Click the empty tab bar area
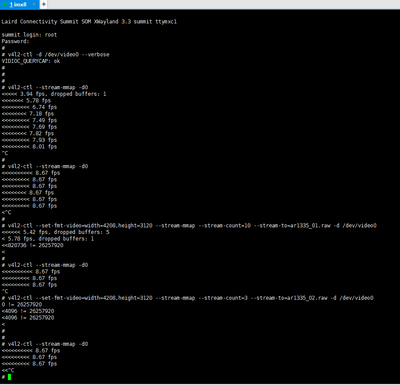The image size is (400, 385). click(223, 4)
